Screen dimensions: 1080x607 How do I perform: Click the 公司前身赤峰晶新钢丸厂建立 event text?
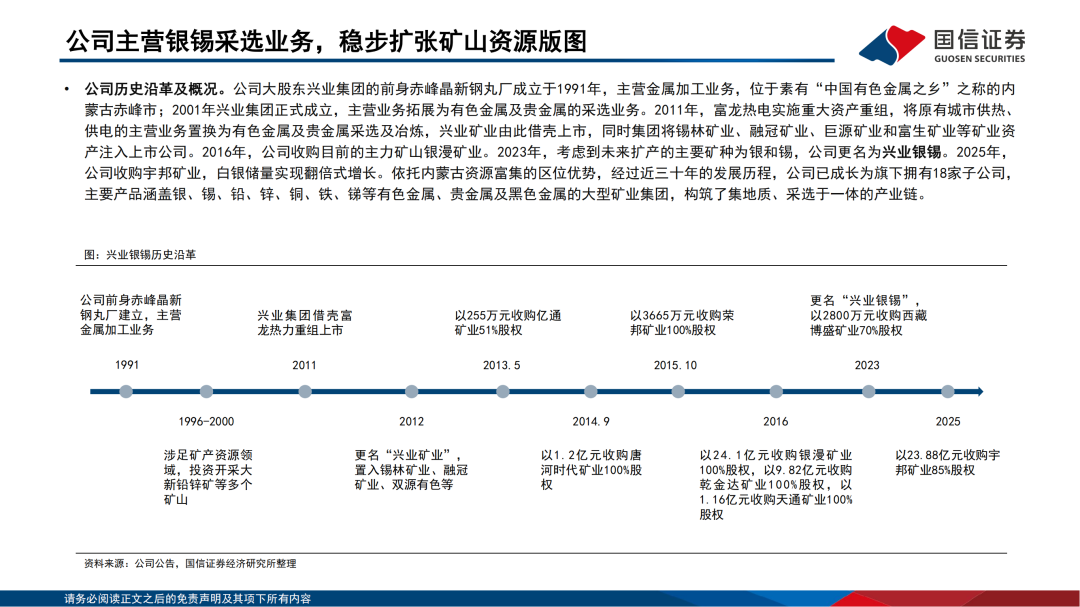pos(131,316)
